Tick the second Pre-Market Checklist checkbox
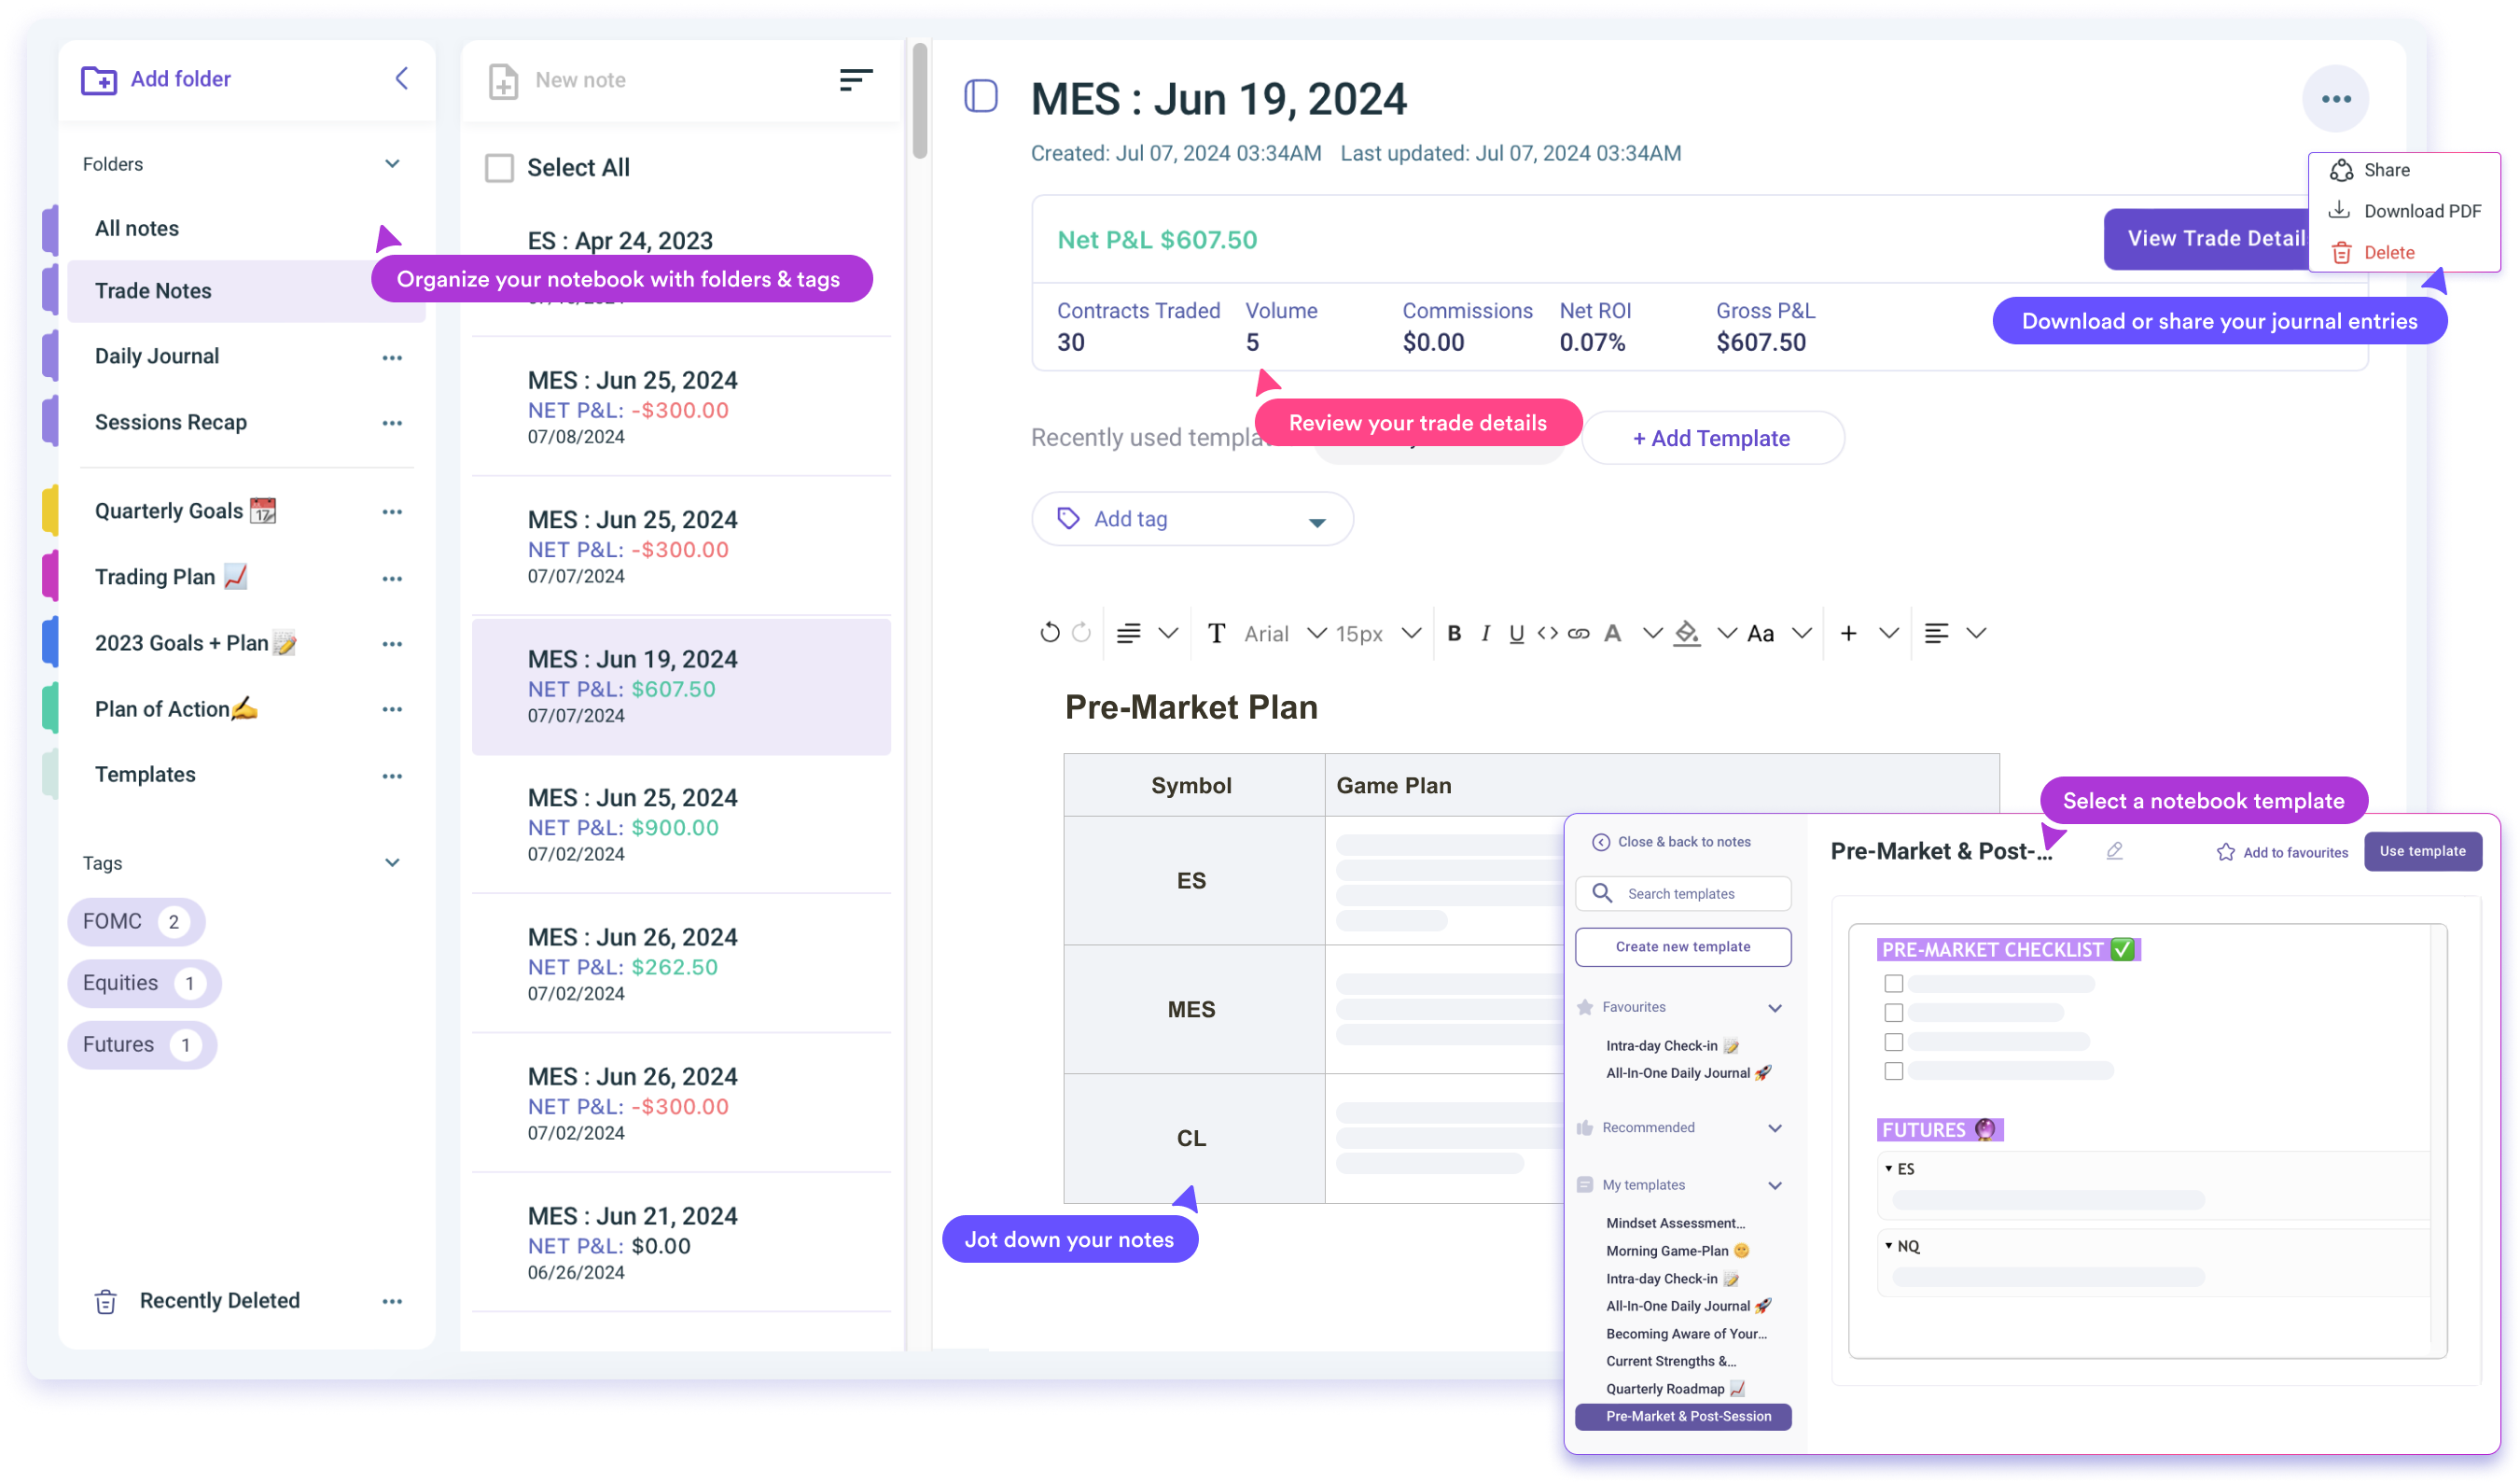2520x1483 pixels. point(1893,1013)
